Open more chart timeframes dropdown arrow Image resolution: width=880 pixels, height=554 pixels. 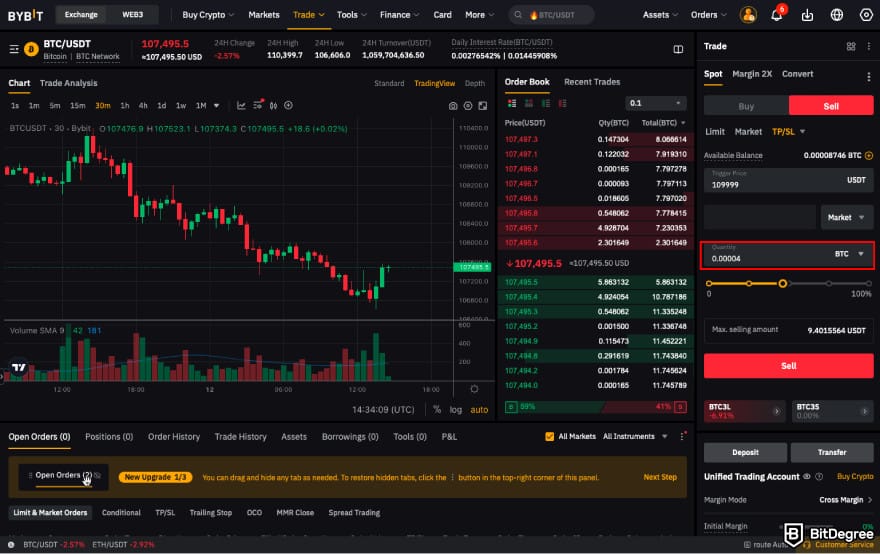(x=217, y=106)
